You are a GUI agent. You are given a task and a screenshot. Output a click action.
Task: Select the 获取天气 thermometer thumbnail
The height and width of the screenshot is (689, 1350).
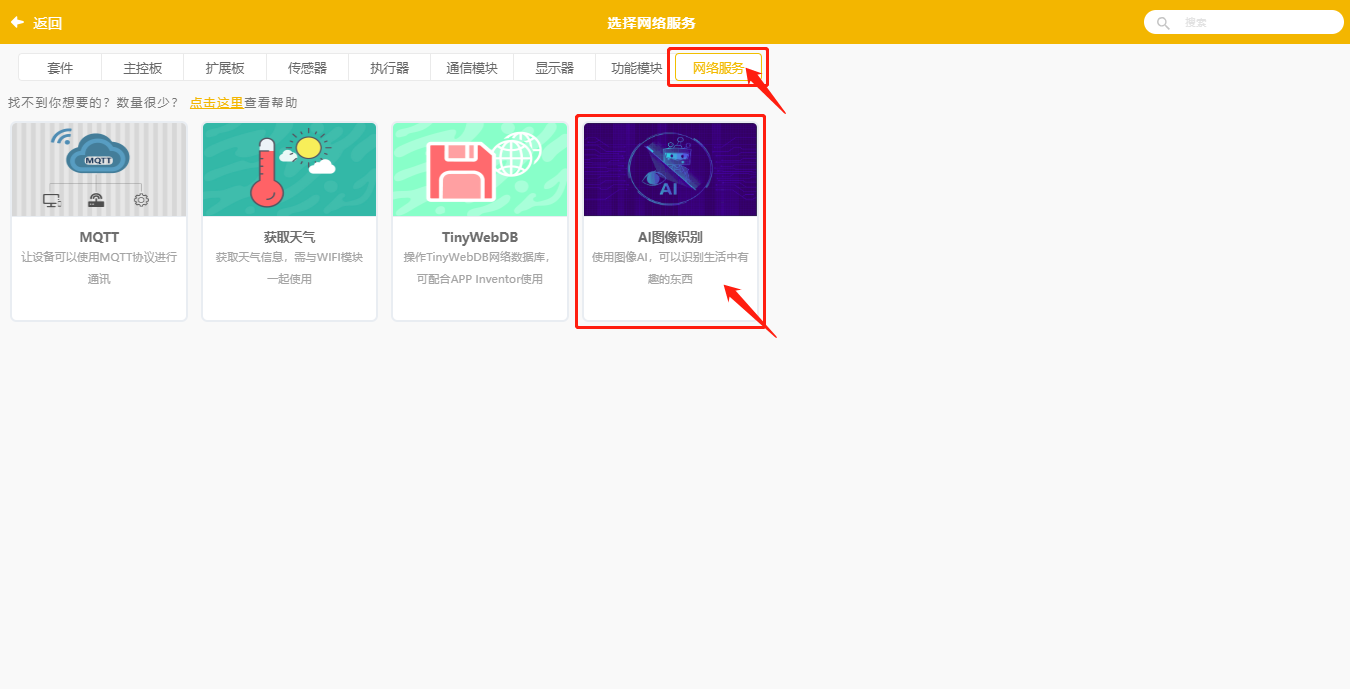pos(289,170)
